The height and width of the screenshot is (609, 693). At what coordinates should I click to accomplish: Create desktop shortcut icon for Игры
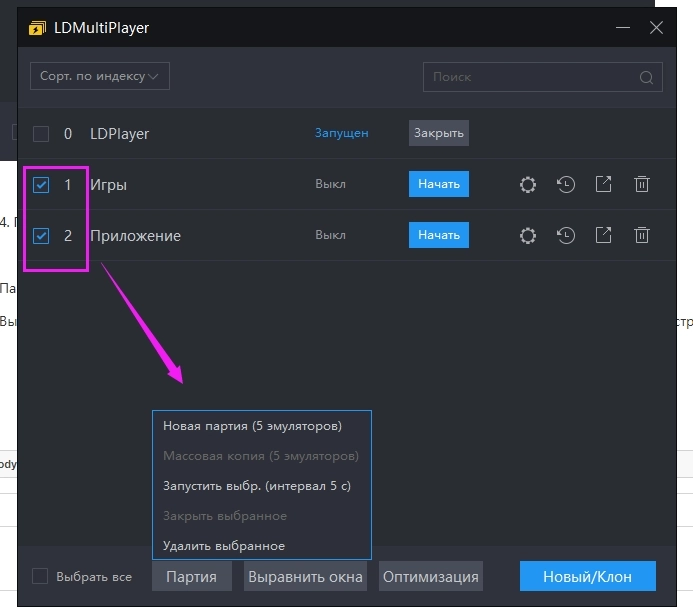coord(604,184)
